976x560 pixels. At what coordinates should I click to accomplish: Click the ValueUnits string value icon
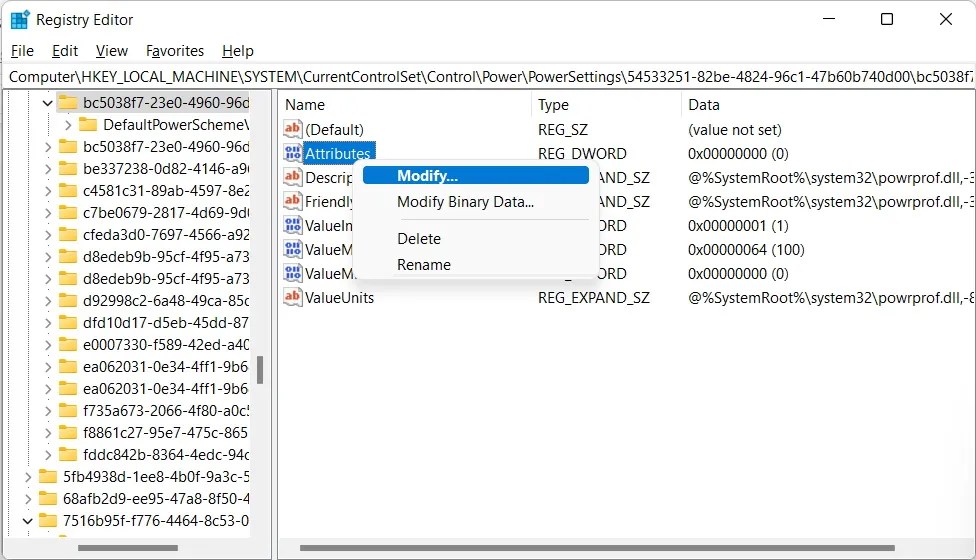coord(293,297)
